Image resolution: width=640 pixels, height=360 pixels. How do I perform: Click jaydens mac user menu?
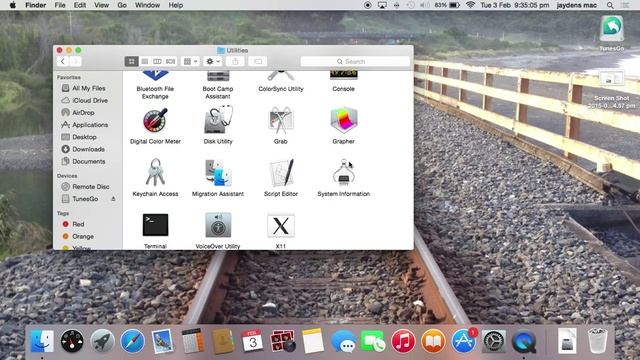click(x=577, y=5)
